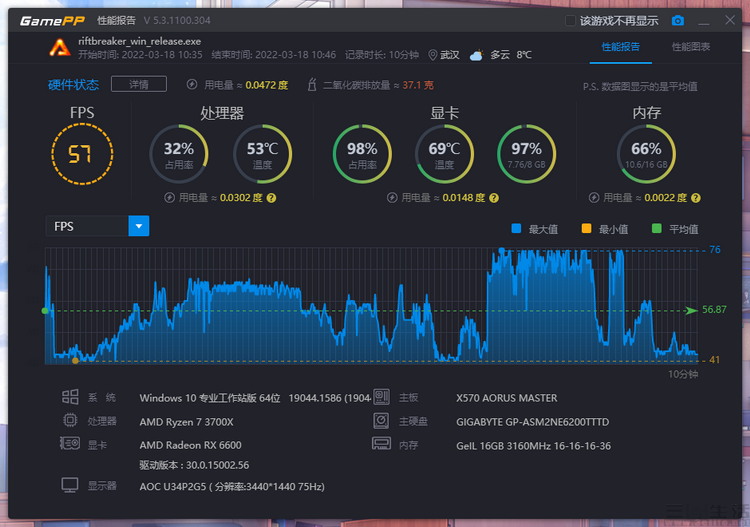This screenshot has width=750, height=527.
Task: Switch to the 性能图表 tab
Action: pos(691,46)
